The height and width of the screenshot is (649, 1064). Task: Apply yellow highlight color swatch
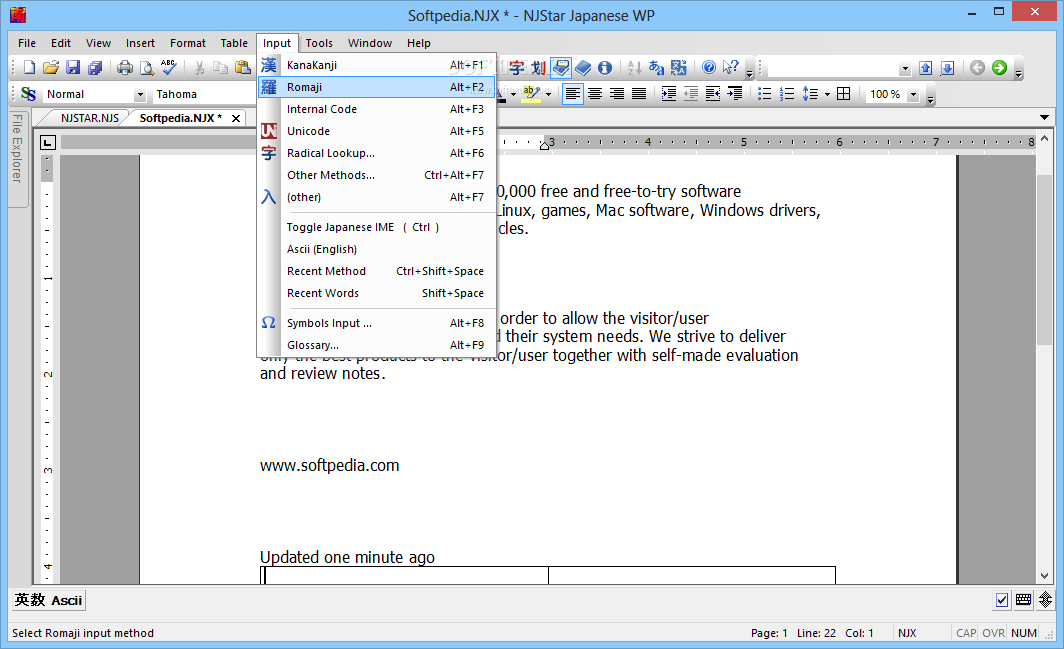[x=531, y=94]
